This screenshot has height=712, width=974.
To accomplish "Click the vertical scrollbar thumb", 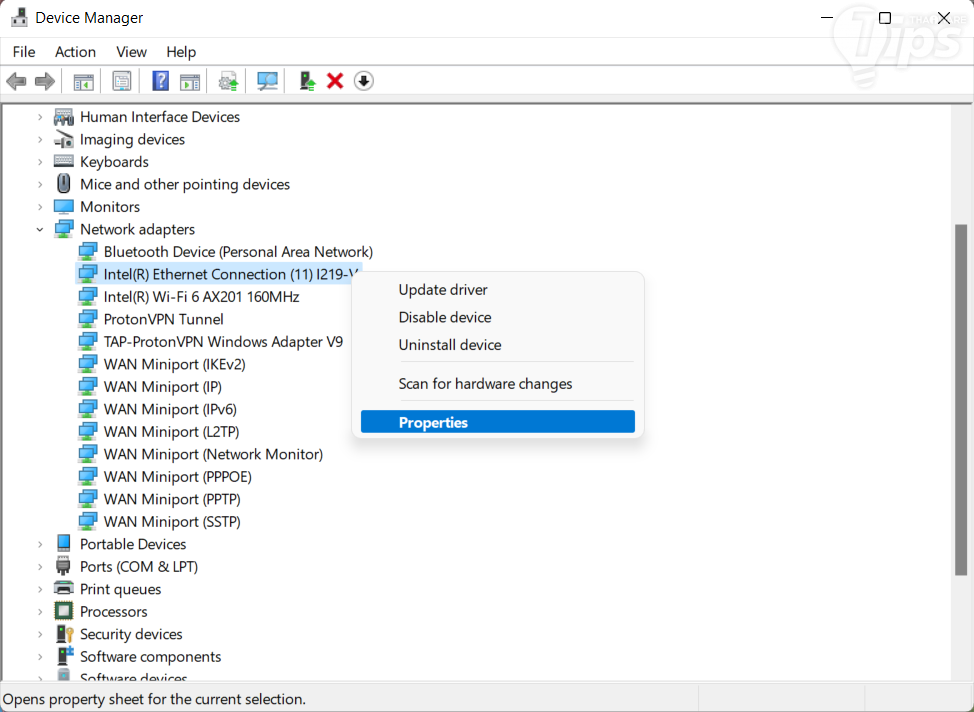I will pos(961,399).
